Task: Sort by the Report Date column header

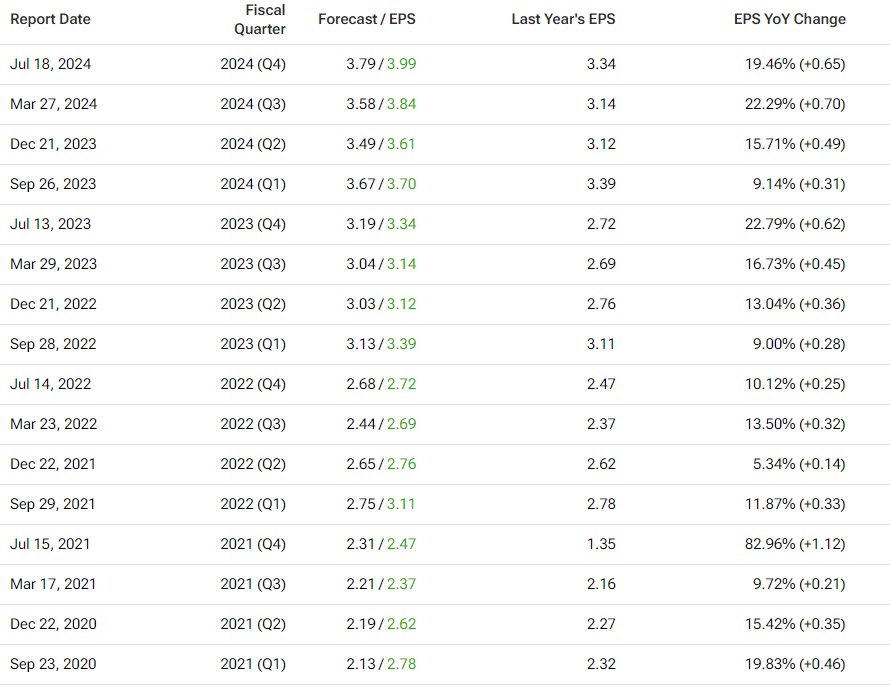Action: pos(50,19)
